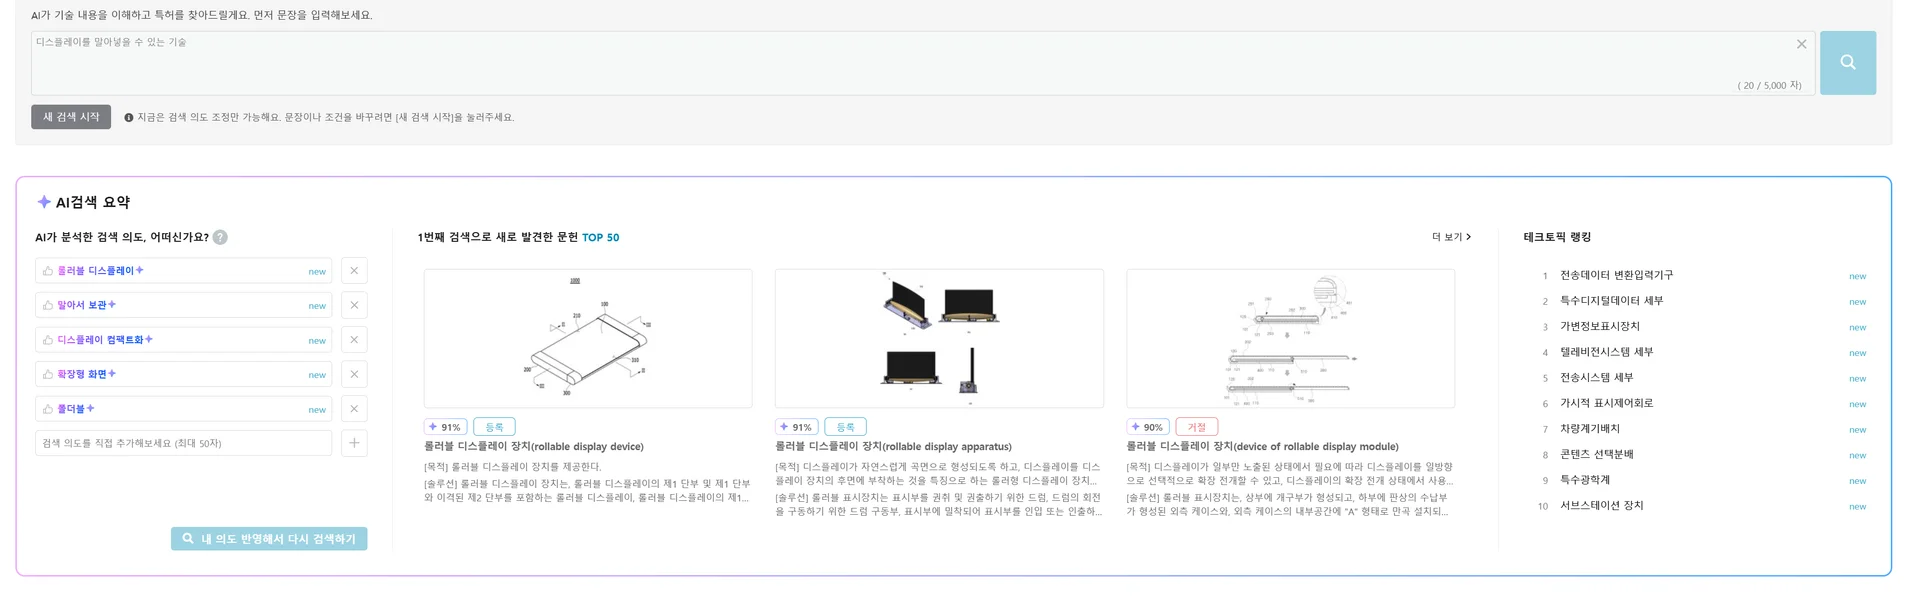The height and width of the screenshot is (607, 1920).
Task: Focus the add search intent input field
Action: [184, 443]
